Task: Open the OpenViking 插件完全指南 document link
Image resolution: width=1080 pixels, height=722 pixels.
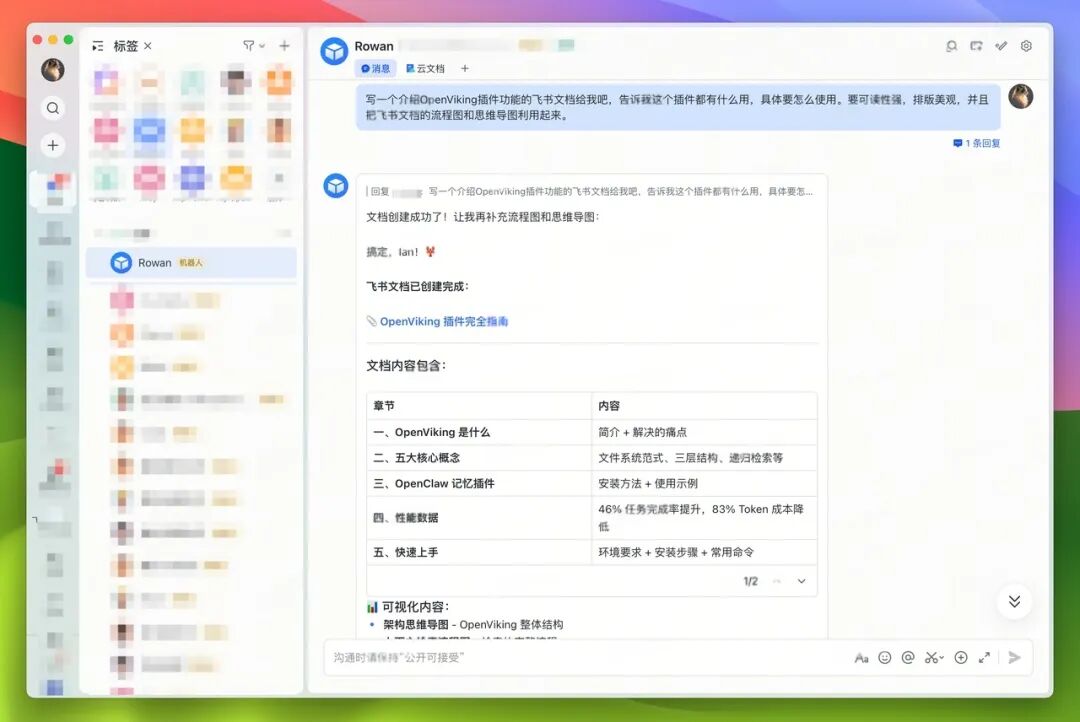Action: (444, 322)
